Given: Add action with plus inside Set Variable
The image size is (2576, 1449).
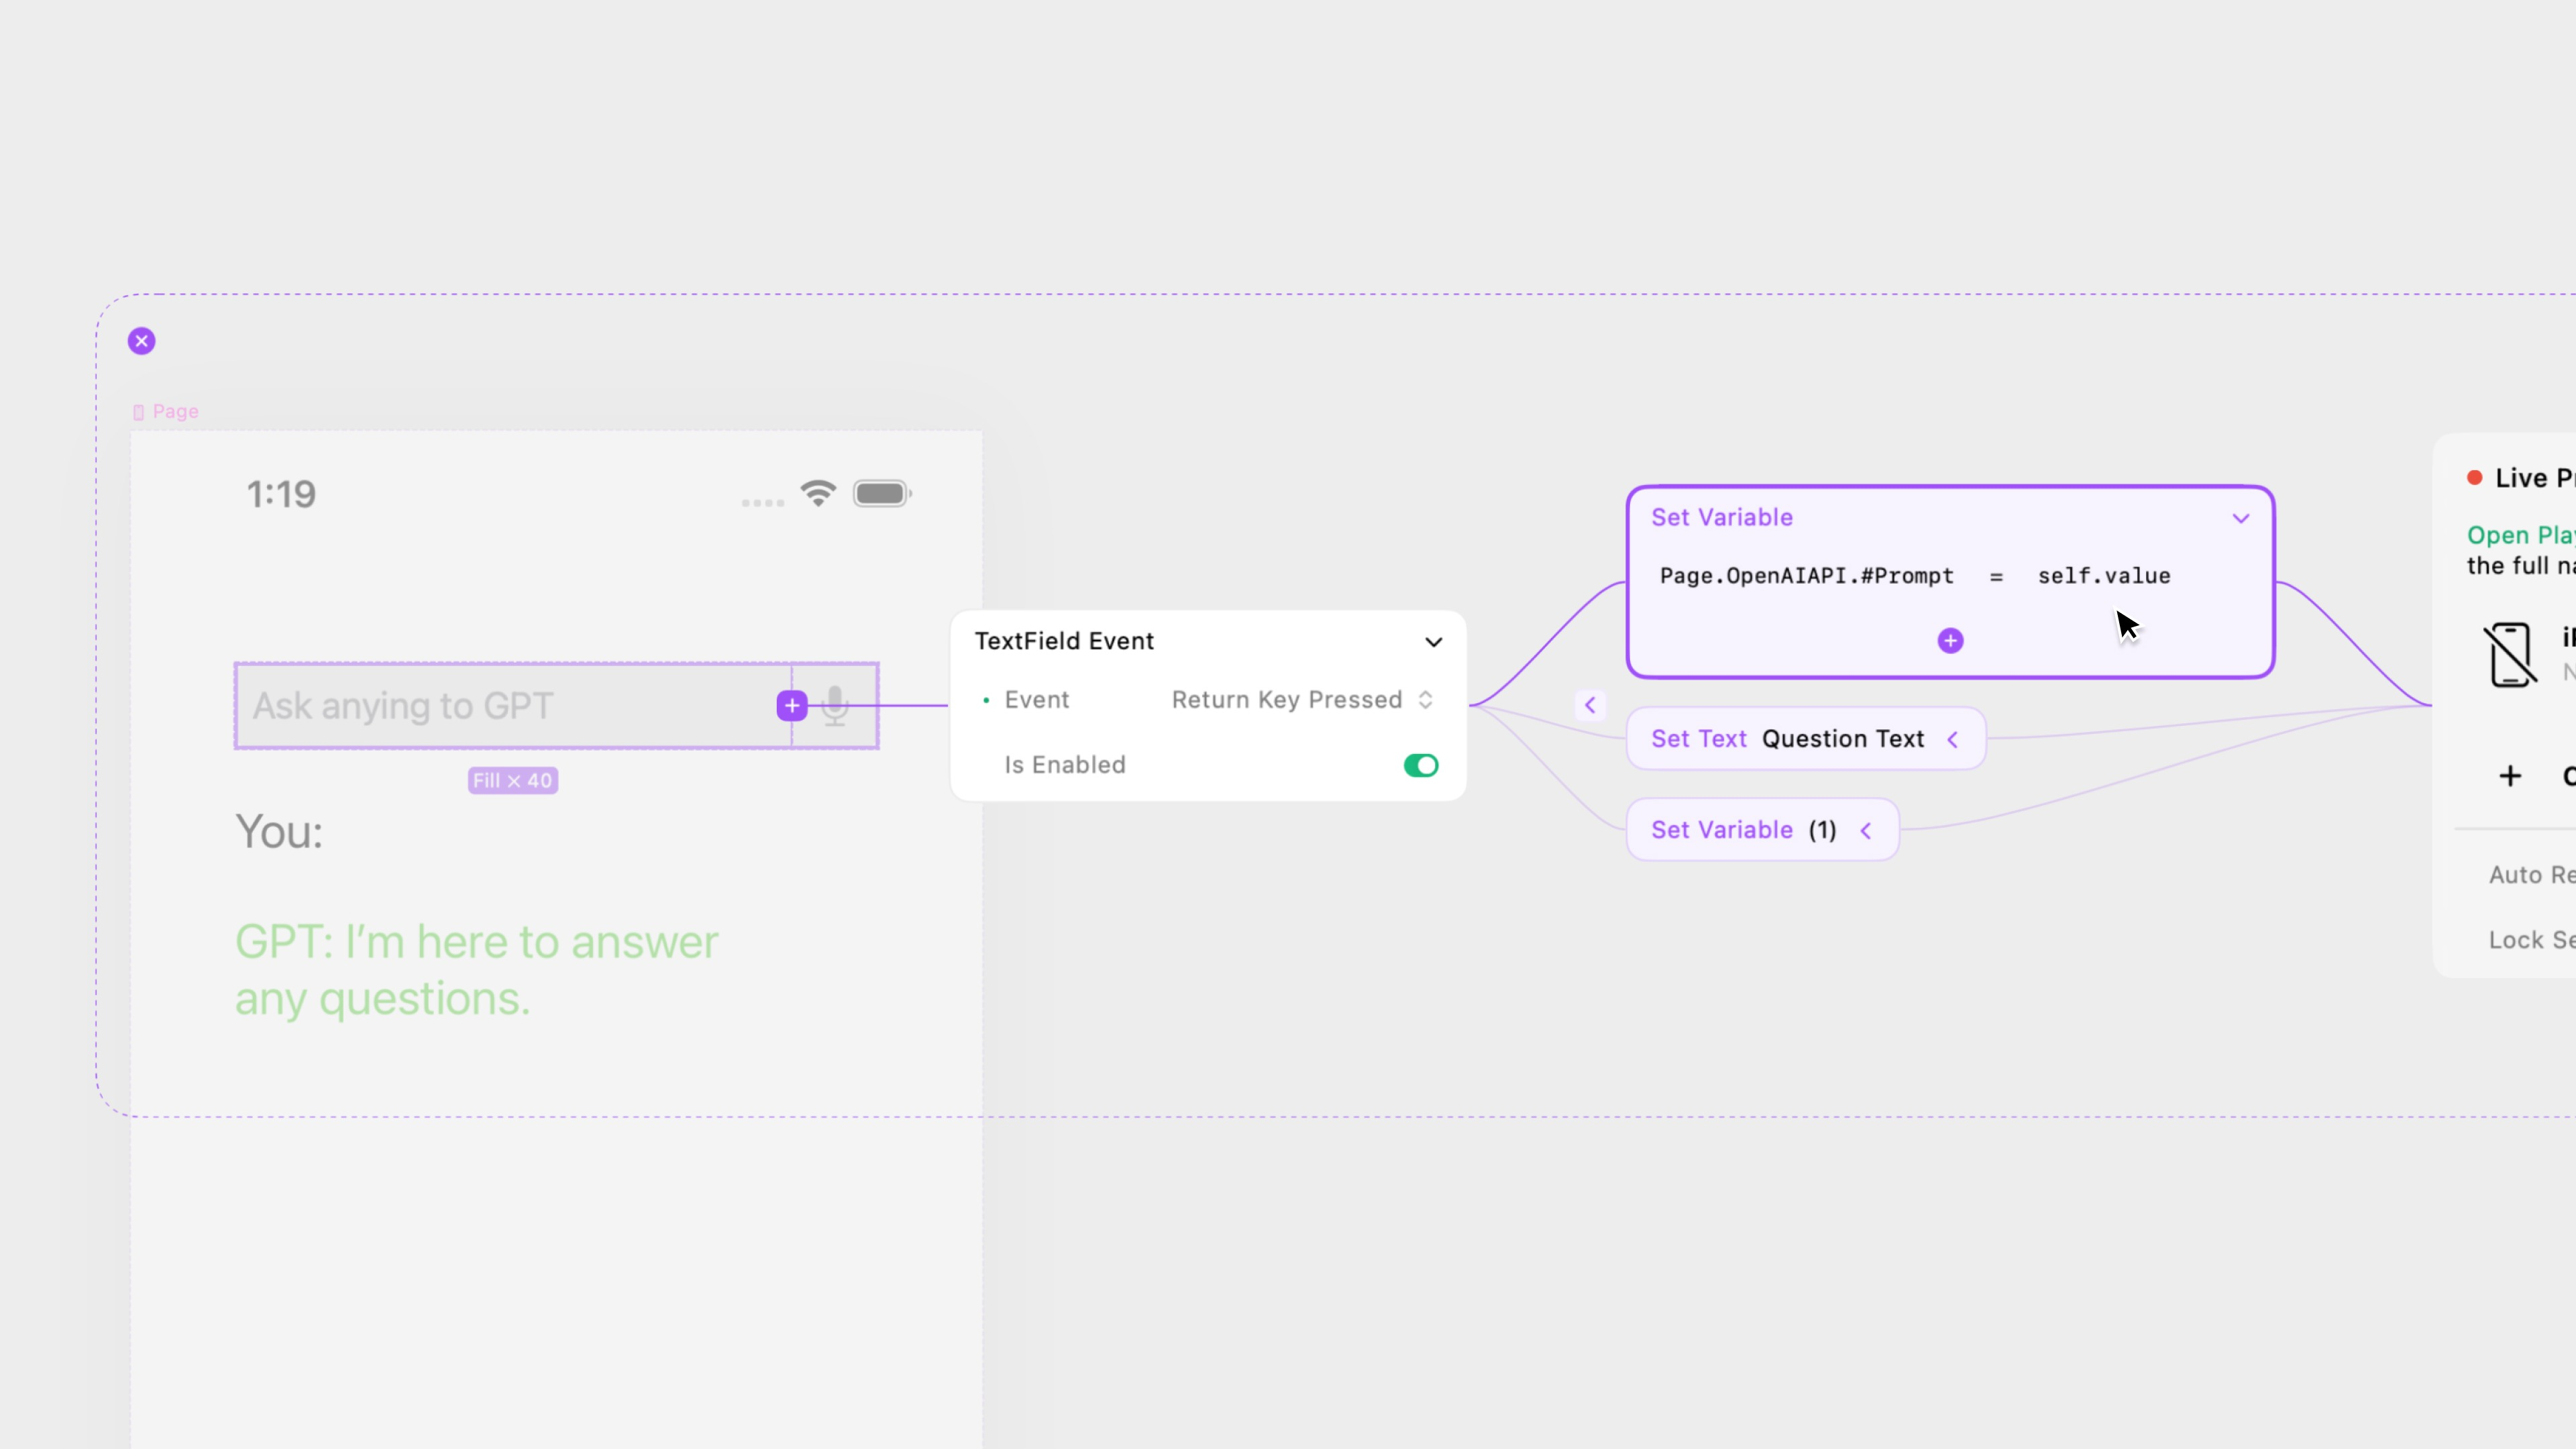Looking at the screenshot, I should pos(1950,641).
